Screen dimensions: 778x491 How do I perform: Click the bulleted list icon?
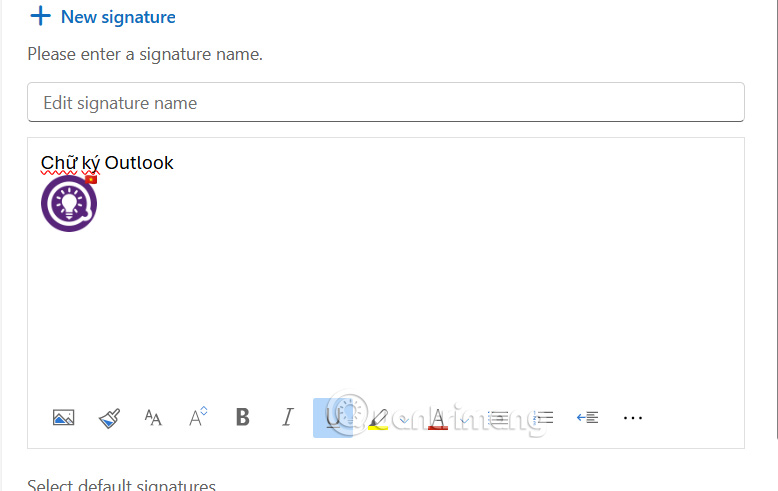point(498,418)
